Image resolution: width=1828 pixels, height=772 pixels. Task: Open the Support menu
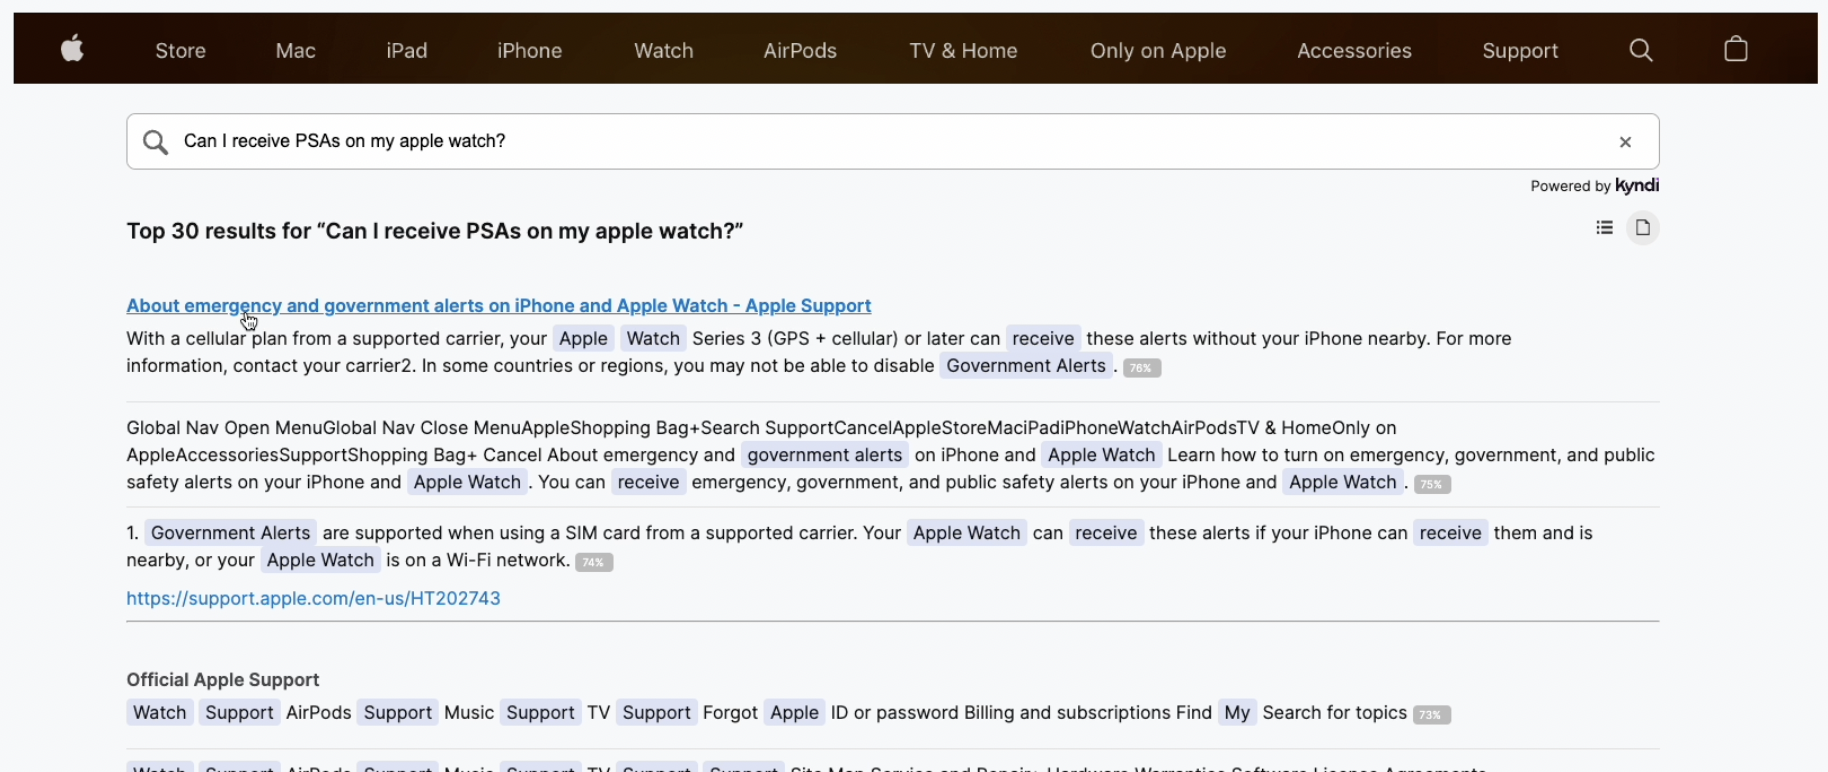[1520, 50]
